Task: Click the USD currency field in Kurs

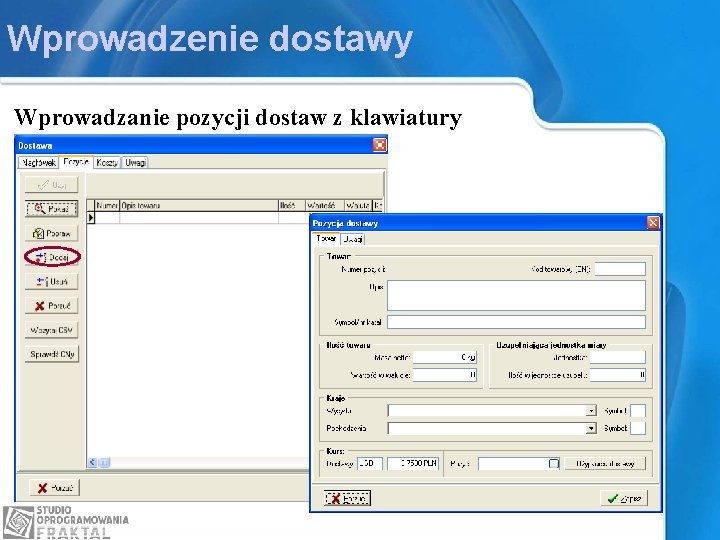Action: (370, 463)
